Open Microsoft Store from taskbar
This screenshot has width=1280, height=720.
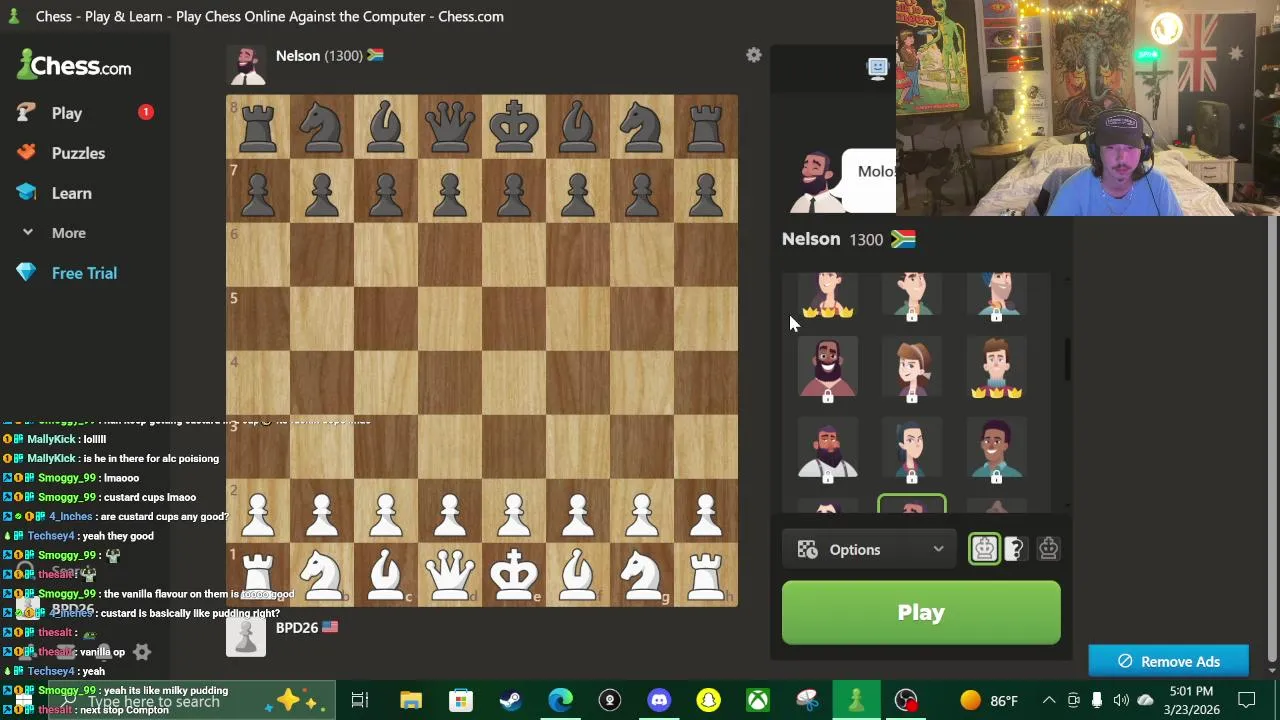click(x=460, y=700)
